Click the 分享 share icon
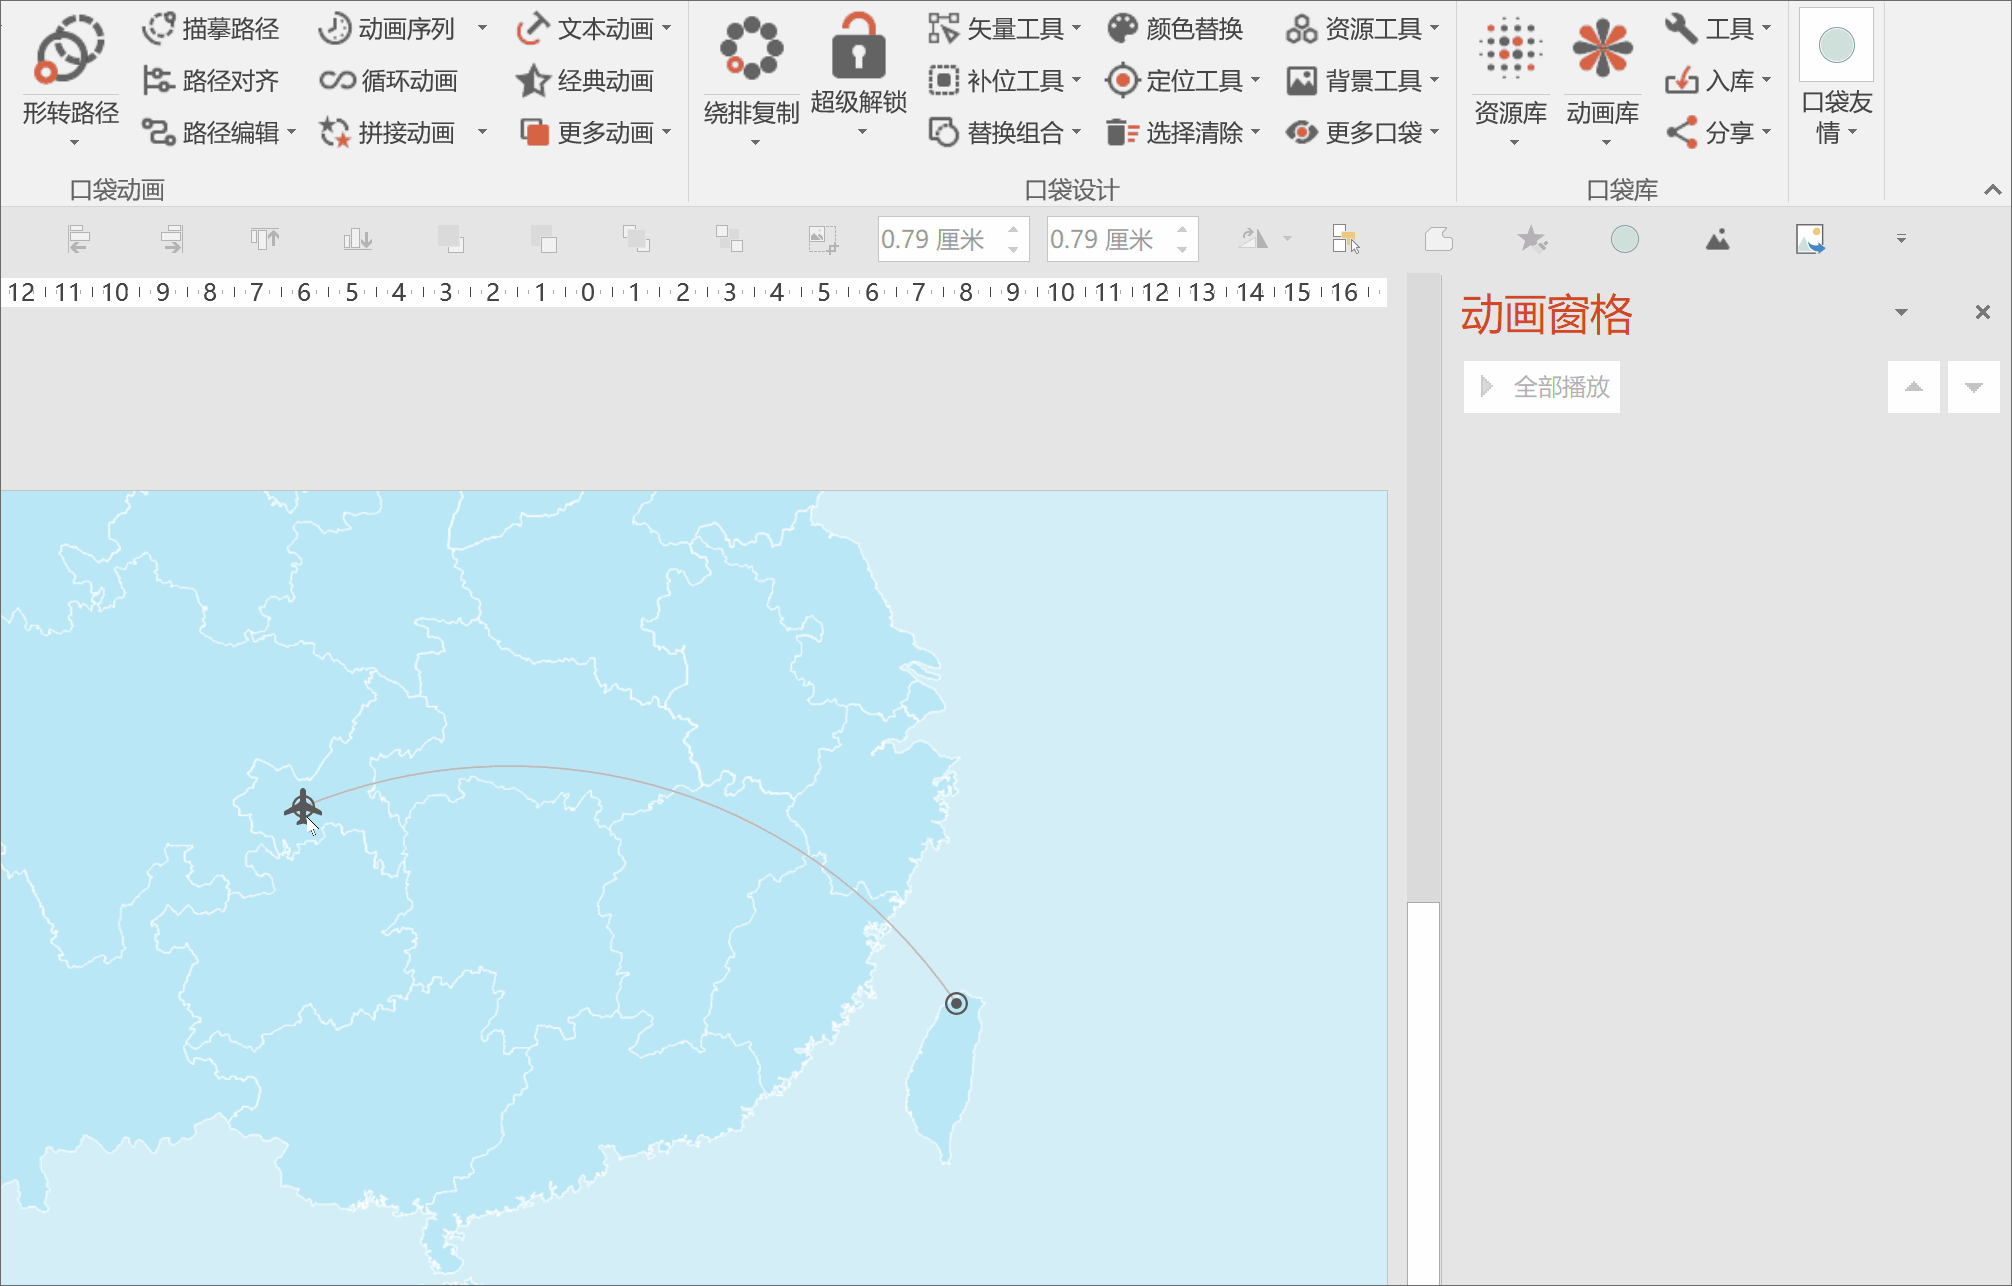 click(1682, 132)
